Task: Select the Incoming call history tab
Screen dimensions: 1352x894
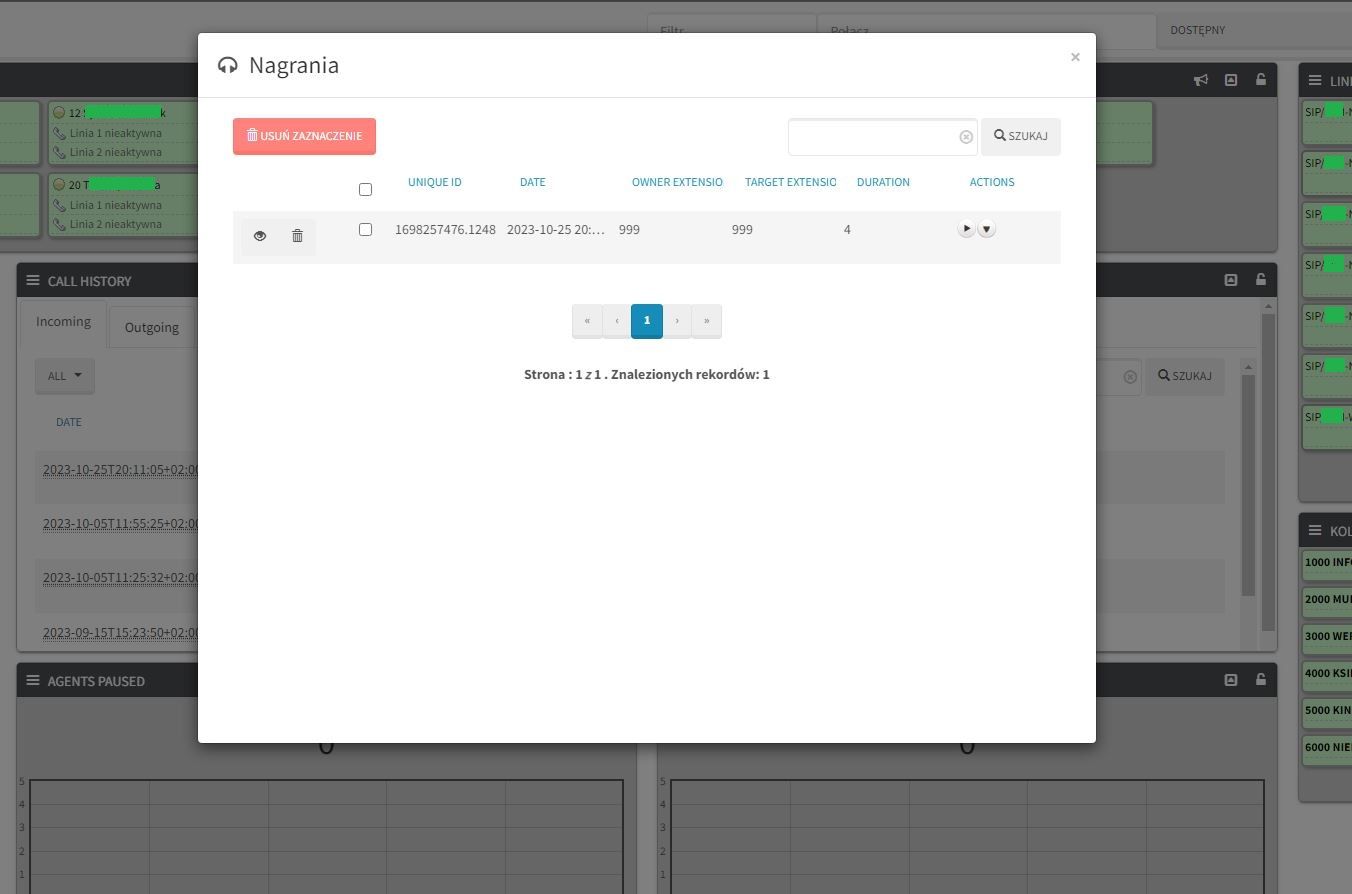Action: pos(63,322)
